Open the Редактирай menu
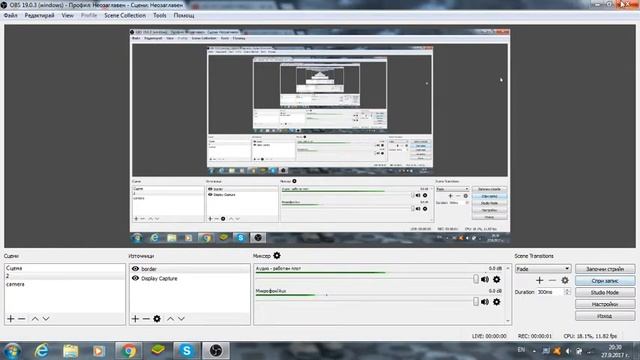The width and height of the screenshot is (640, 360). [39, 16]
